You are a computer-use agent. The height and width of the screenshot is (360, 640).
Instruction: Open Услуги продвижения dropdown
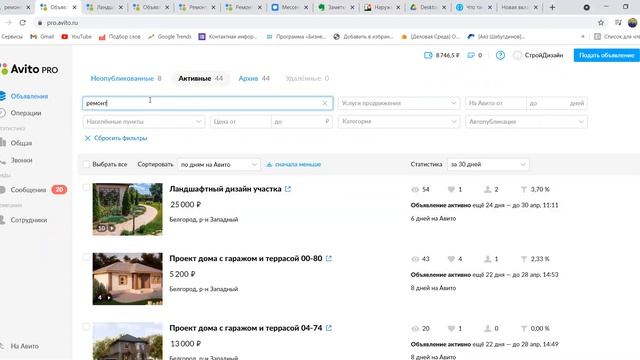[x=399, y=103]
